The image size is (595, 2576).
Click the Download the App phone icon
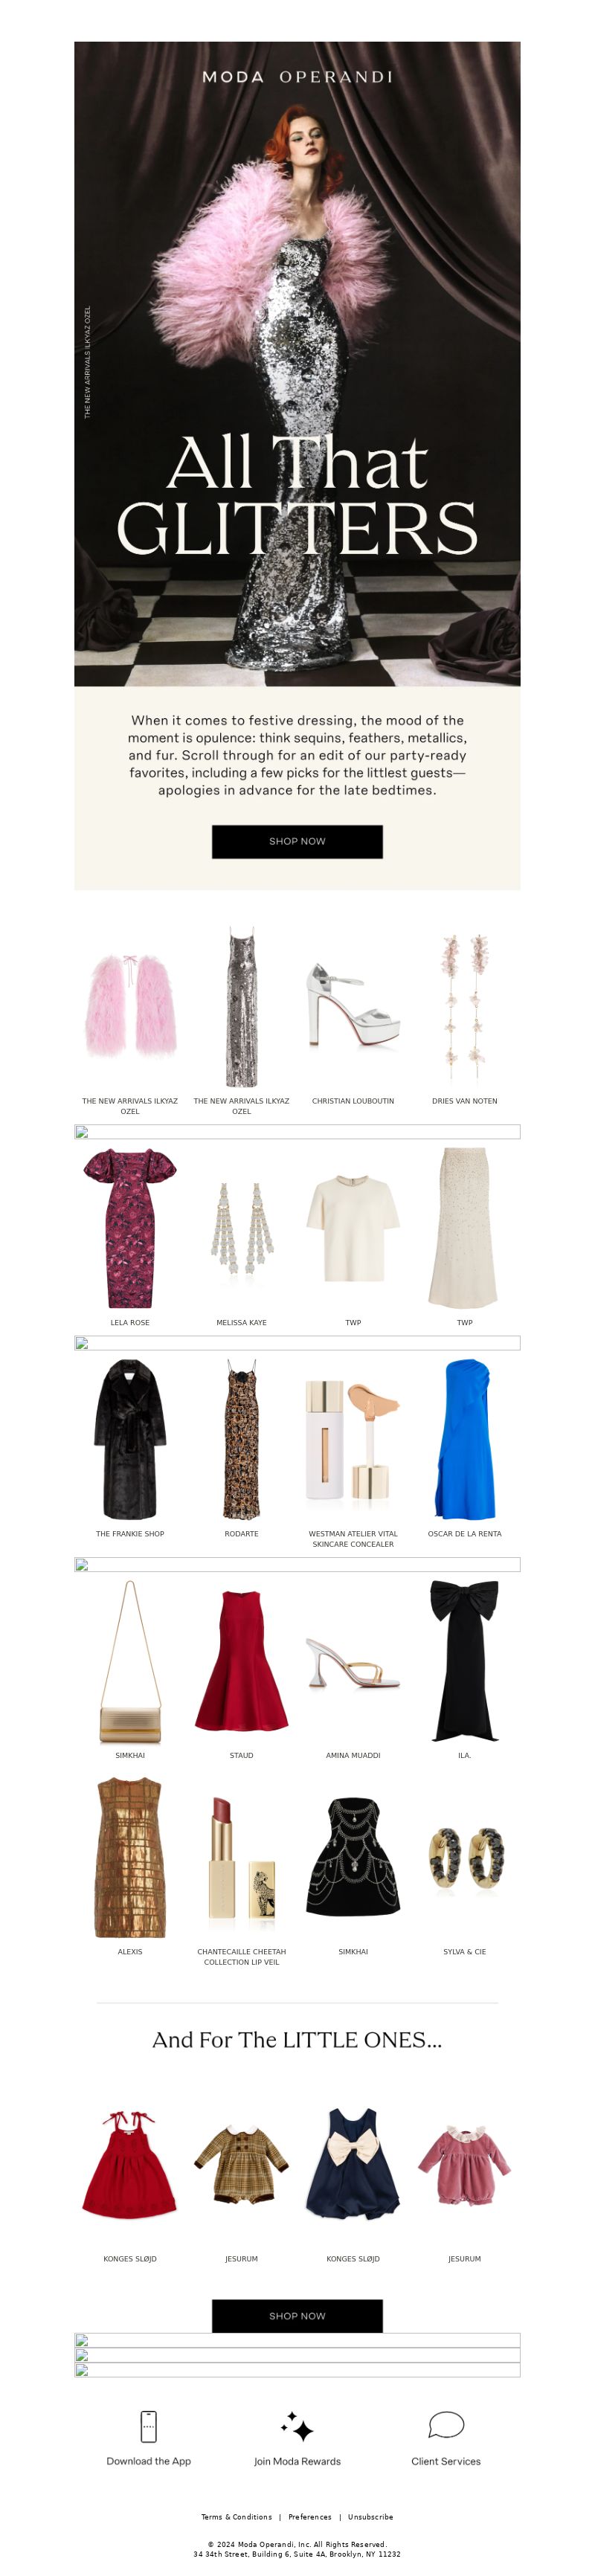[148, 2426]
